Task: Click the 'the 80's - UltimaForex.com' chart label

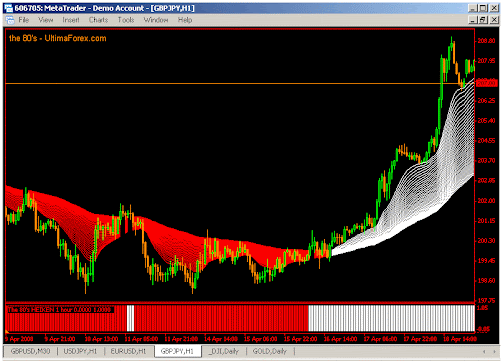Action: point(58,38)
